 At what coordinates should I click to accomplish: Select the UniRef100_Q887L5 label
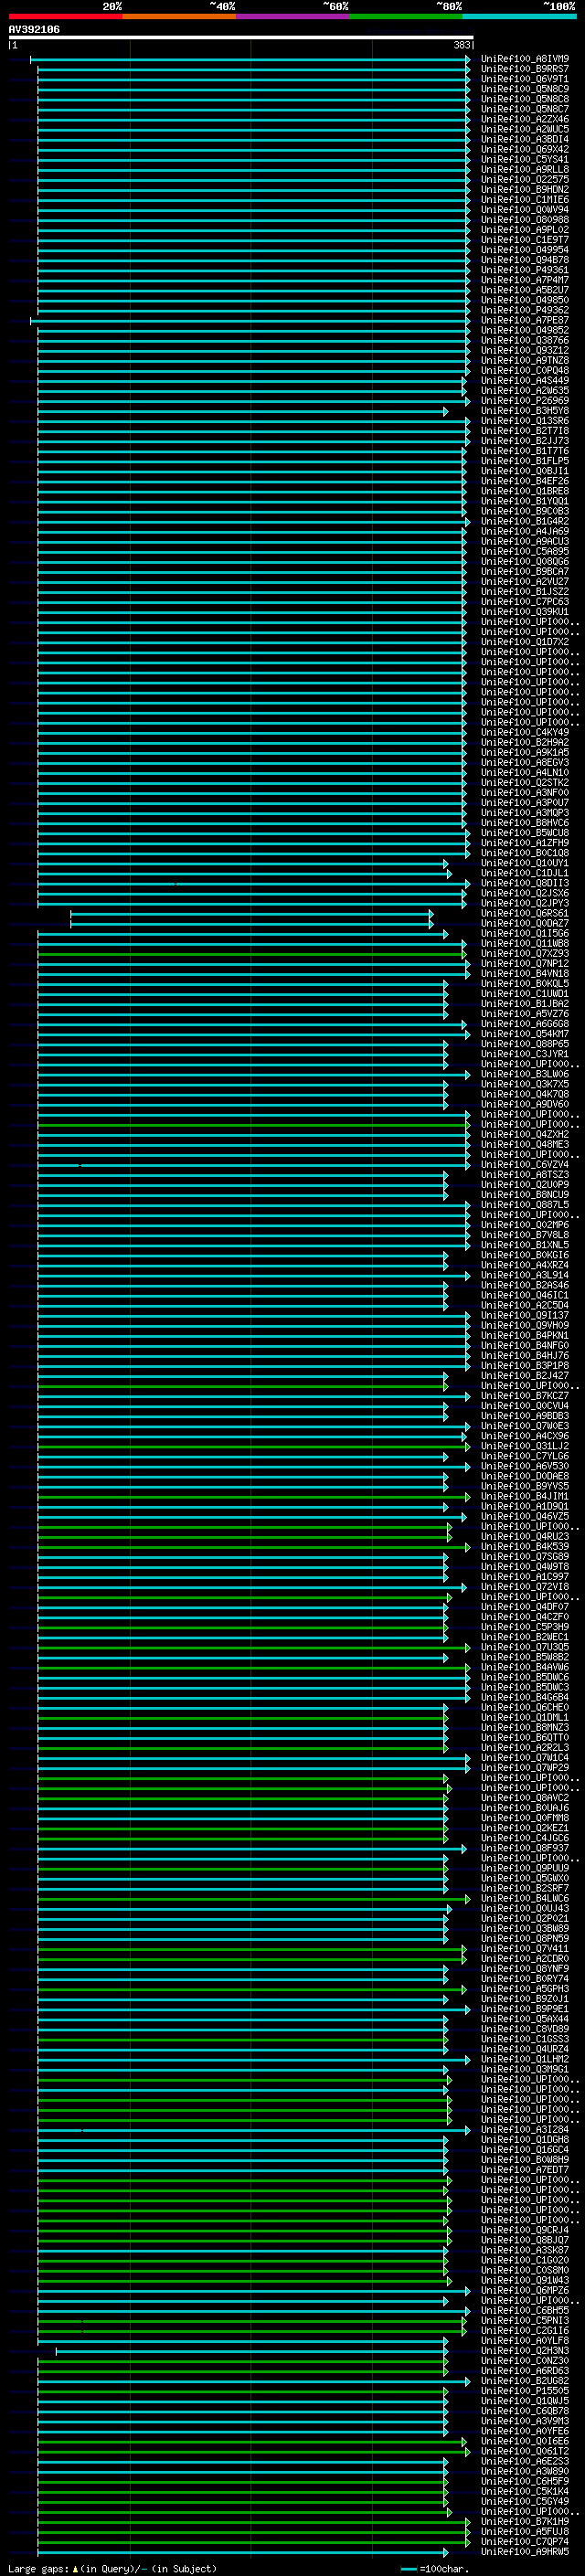[x=524, y=1205]
